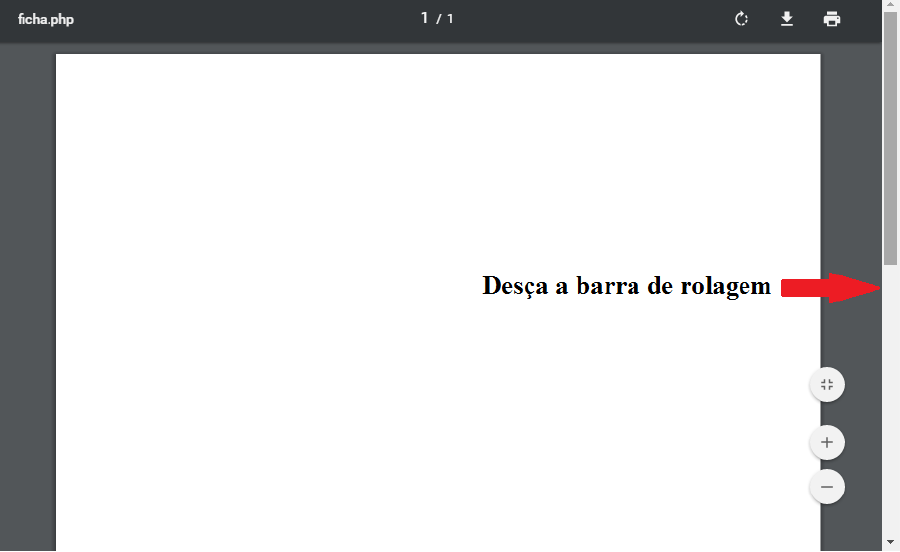Rotate the PDF document clockwise
The height and width of the screenshot is (552, 900).
click(741, 19)
